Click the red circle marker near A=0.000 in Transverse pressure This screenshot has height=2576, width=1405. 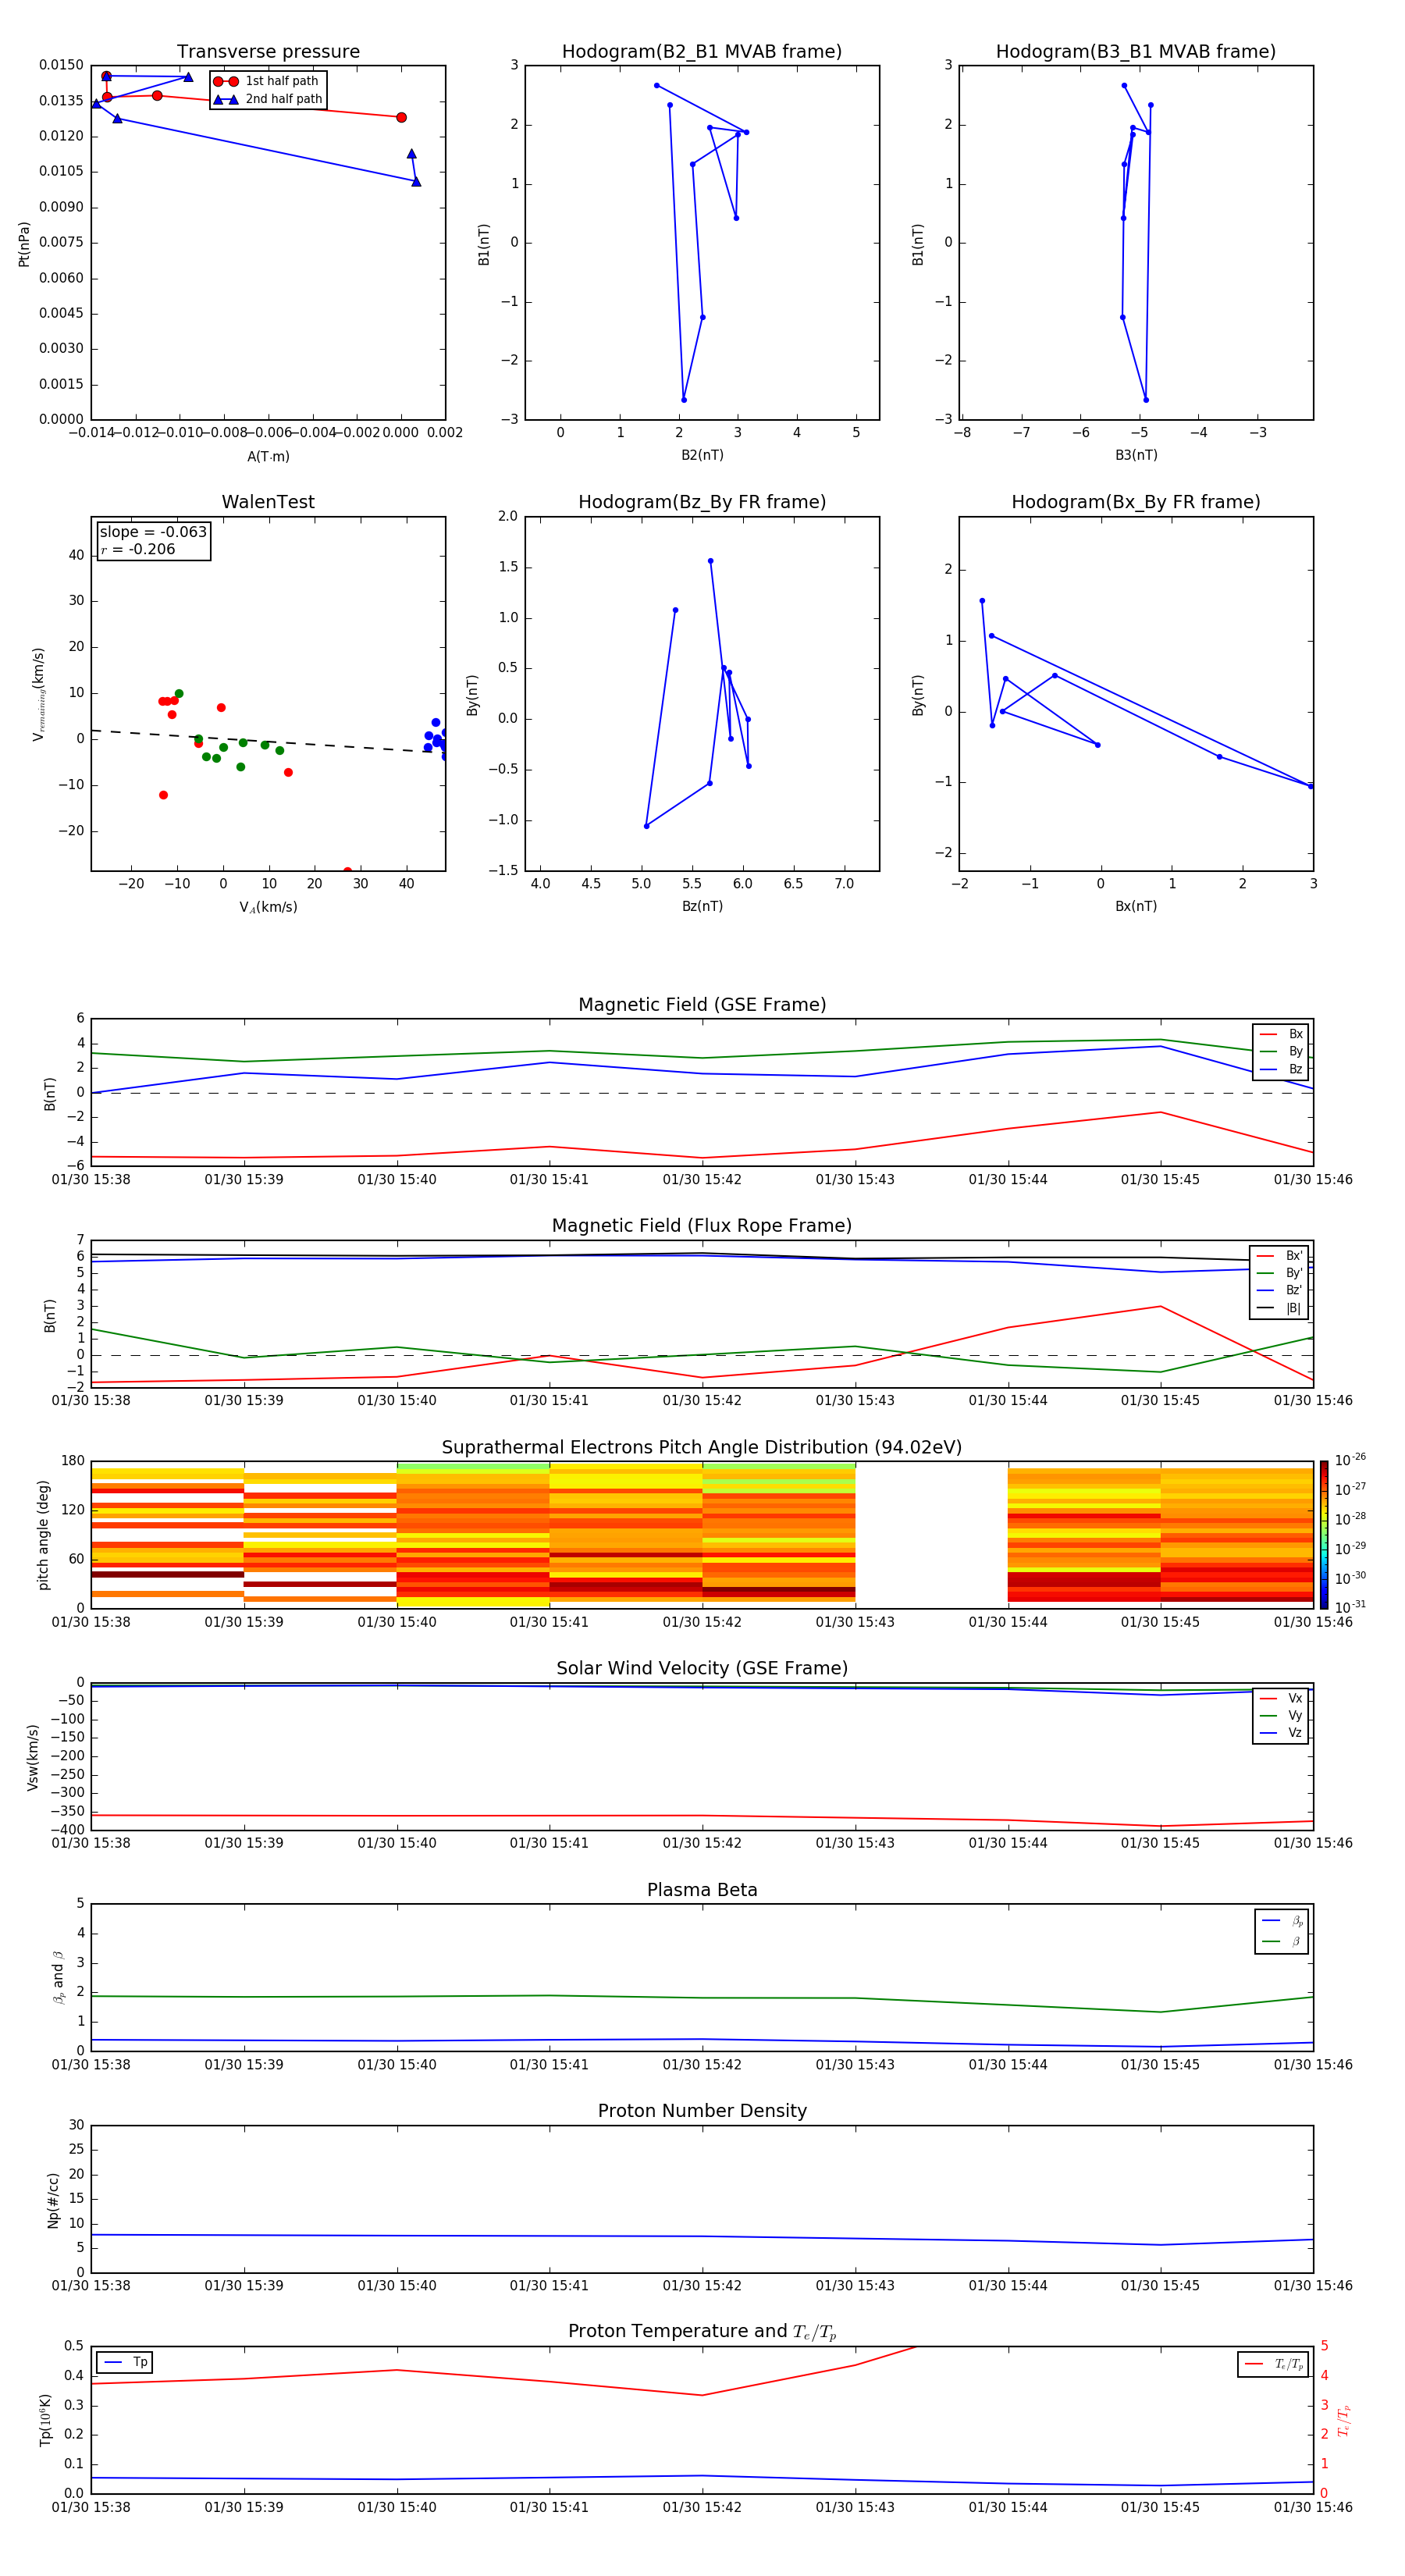tap(401, 117)
